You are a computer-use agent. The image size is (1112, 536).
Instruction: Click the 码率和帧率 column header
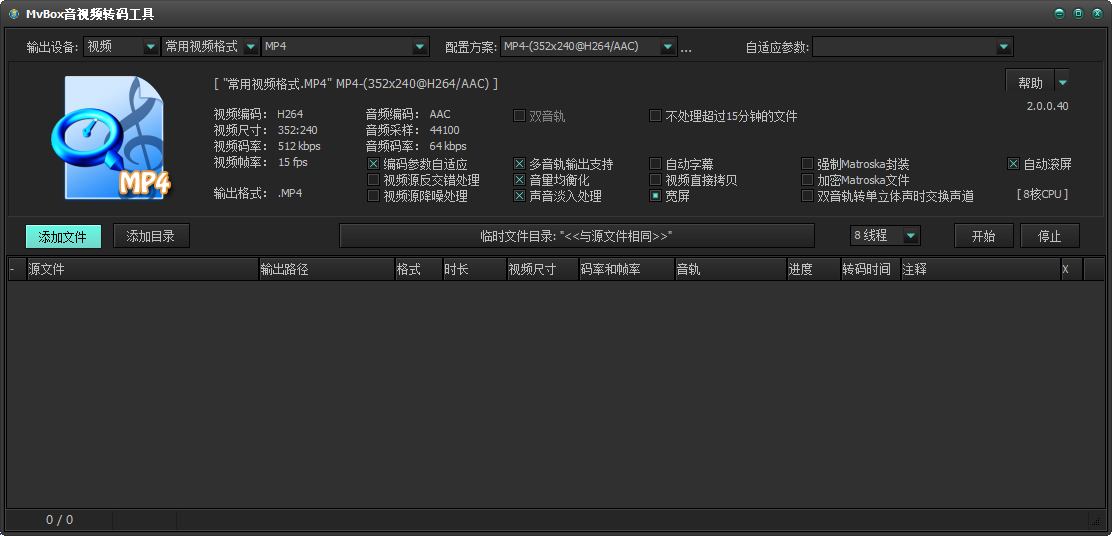pos(626,269)
